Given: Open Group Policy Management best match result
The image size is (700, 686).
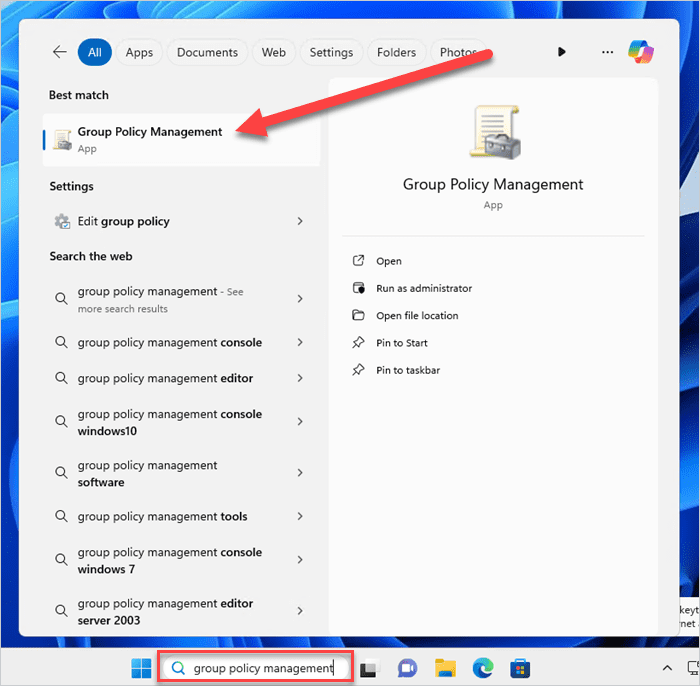Looking at the screenshot, I should click(181, 140).
